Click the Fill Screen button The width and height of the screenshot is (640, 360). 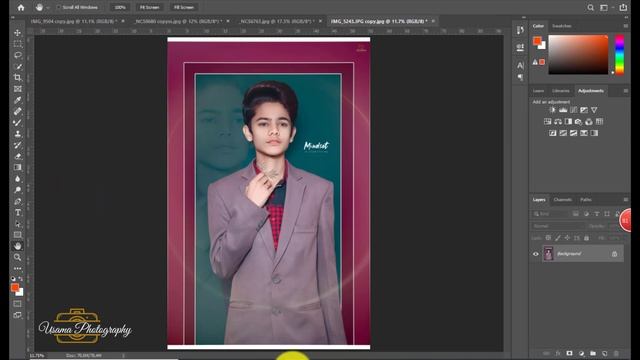pyautogui.click(x=184, y=7)
